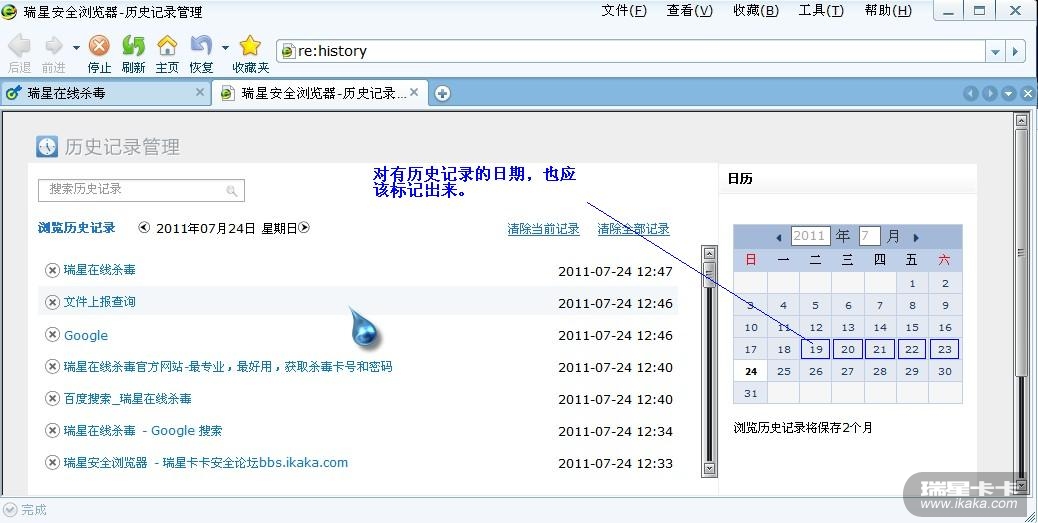Go to previous day arrow beside date
Viewport: 1038px width, 523px height.
(x=144, y=228)
